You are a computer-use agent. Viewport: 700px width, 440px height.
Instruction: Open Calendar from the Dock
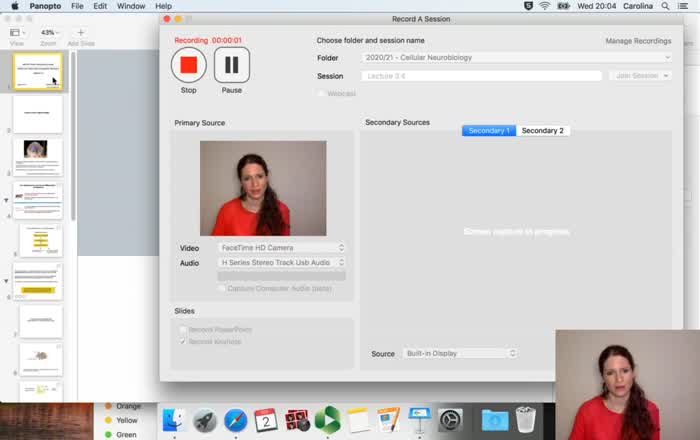point(266,420)
